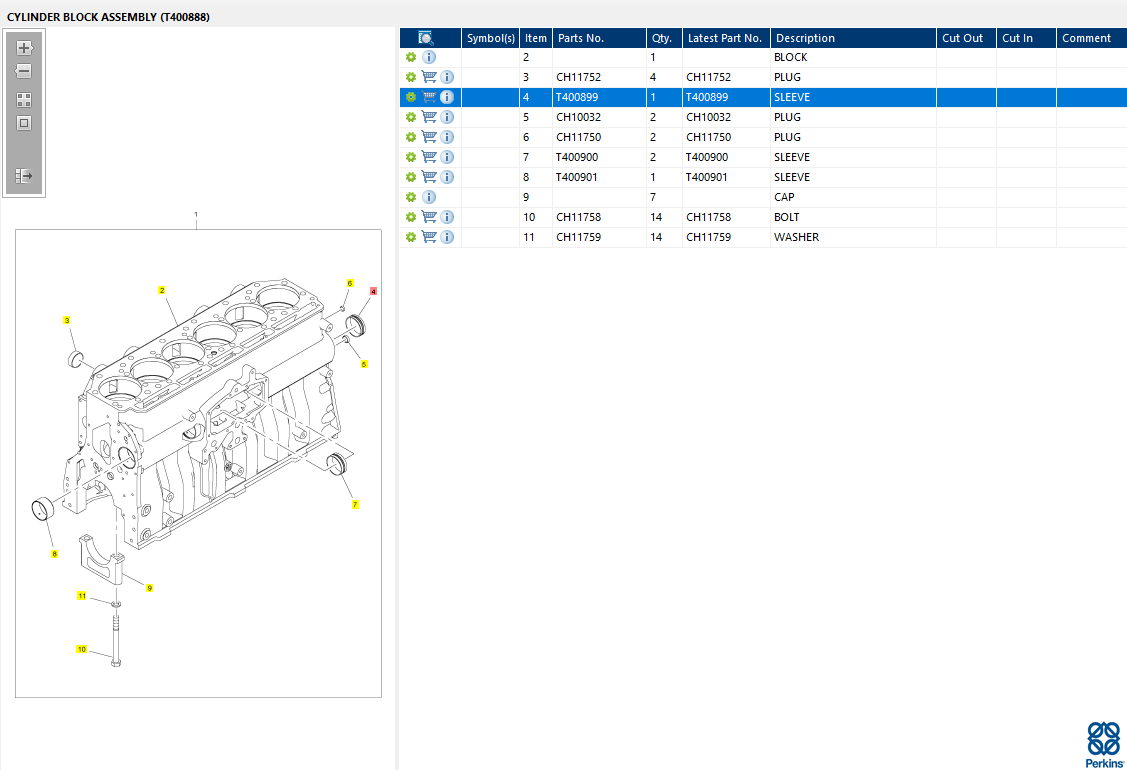Select callout 11 next to the washer
Screen dimensions: 1127x770
click(x=82, y=596)
